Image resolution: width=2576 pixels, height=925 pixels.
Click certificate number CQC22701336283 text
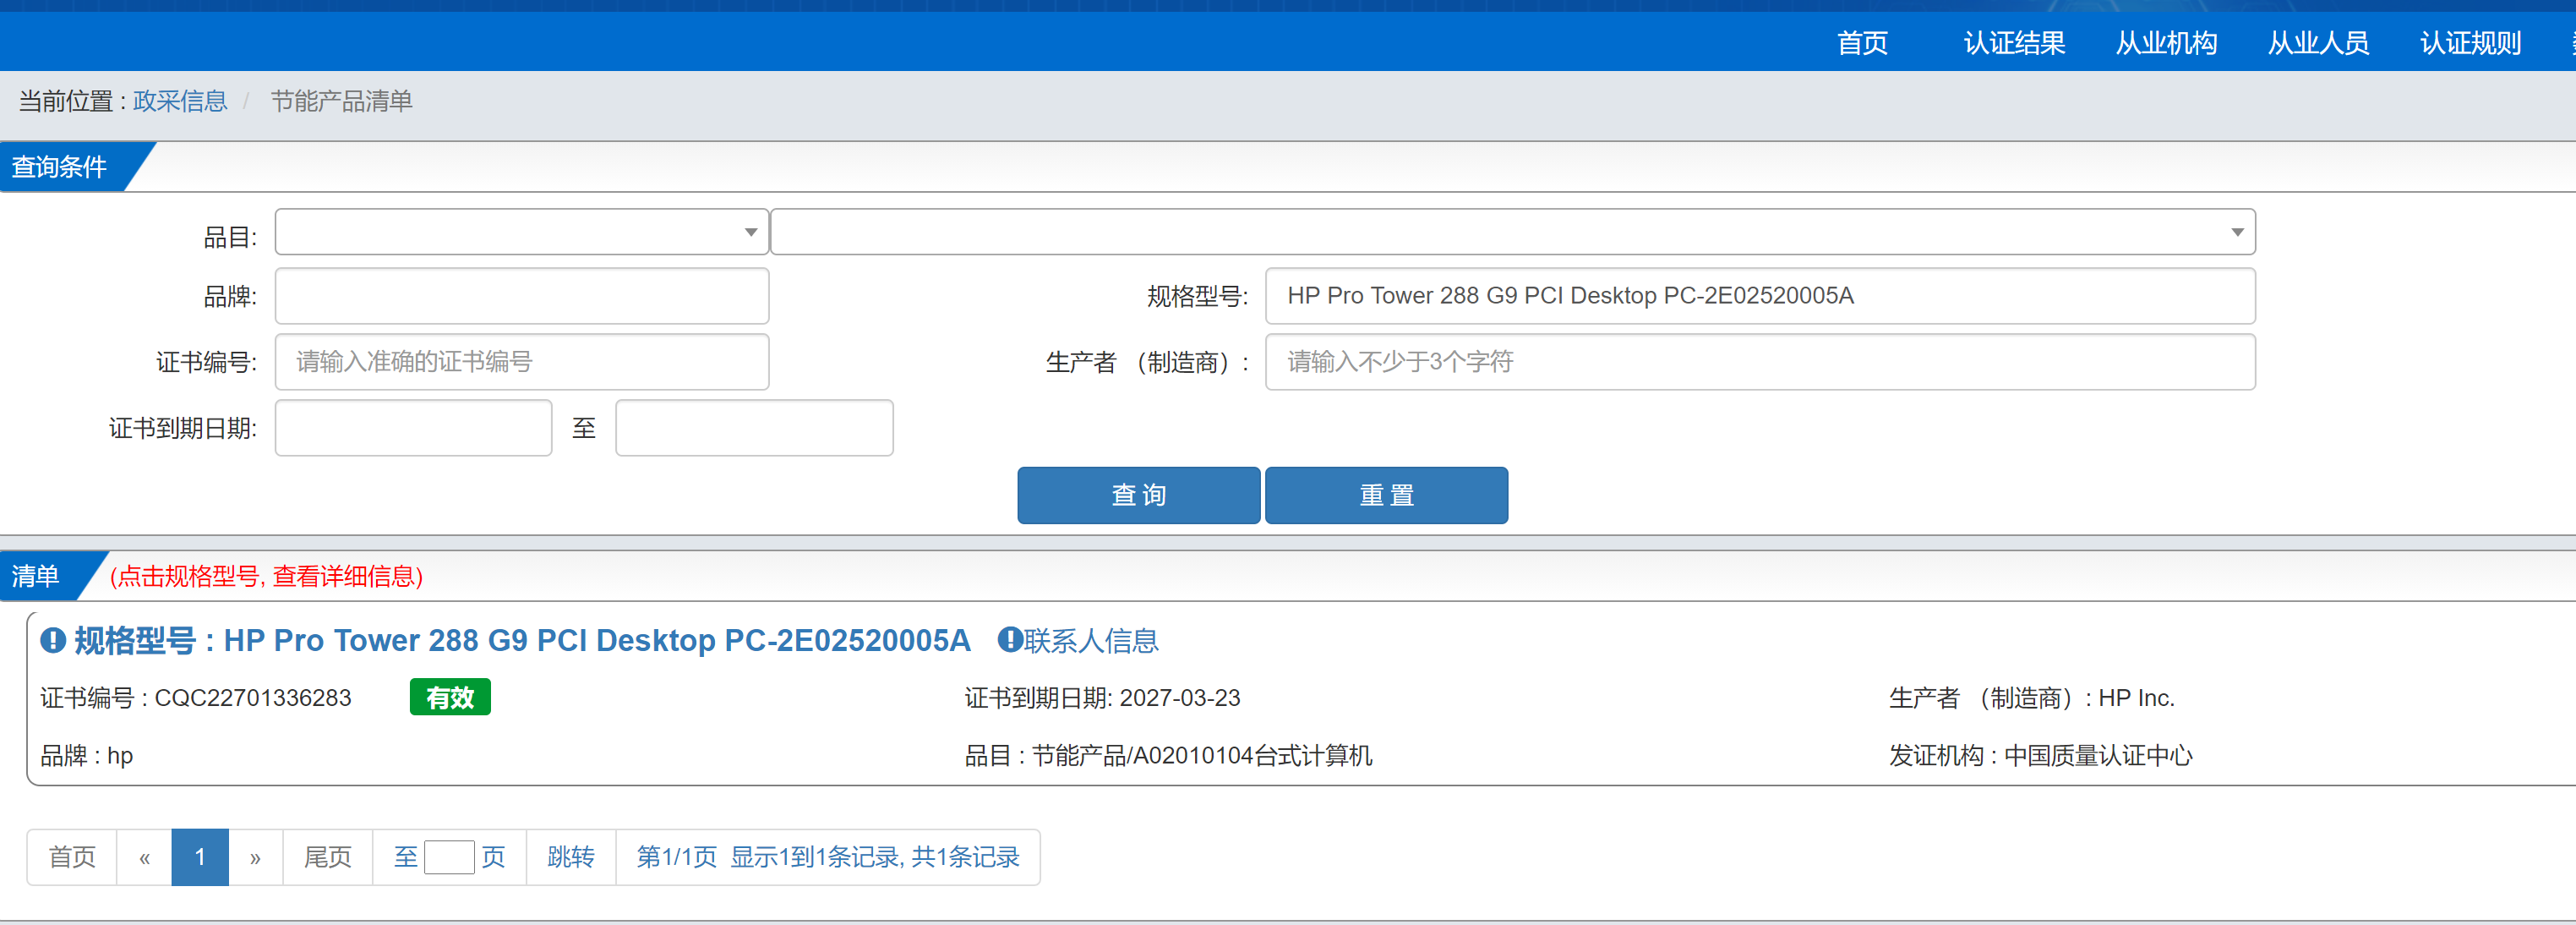pos(253,697)
